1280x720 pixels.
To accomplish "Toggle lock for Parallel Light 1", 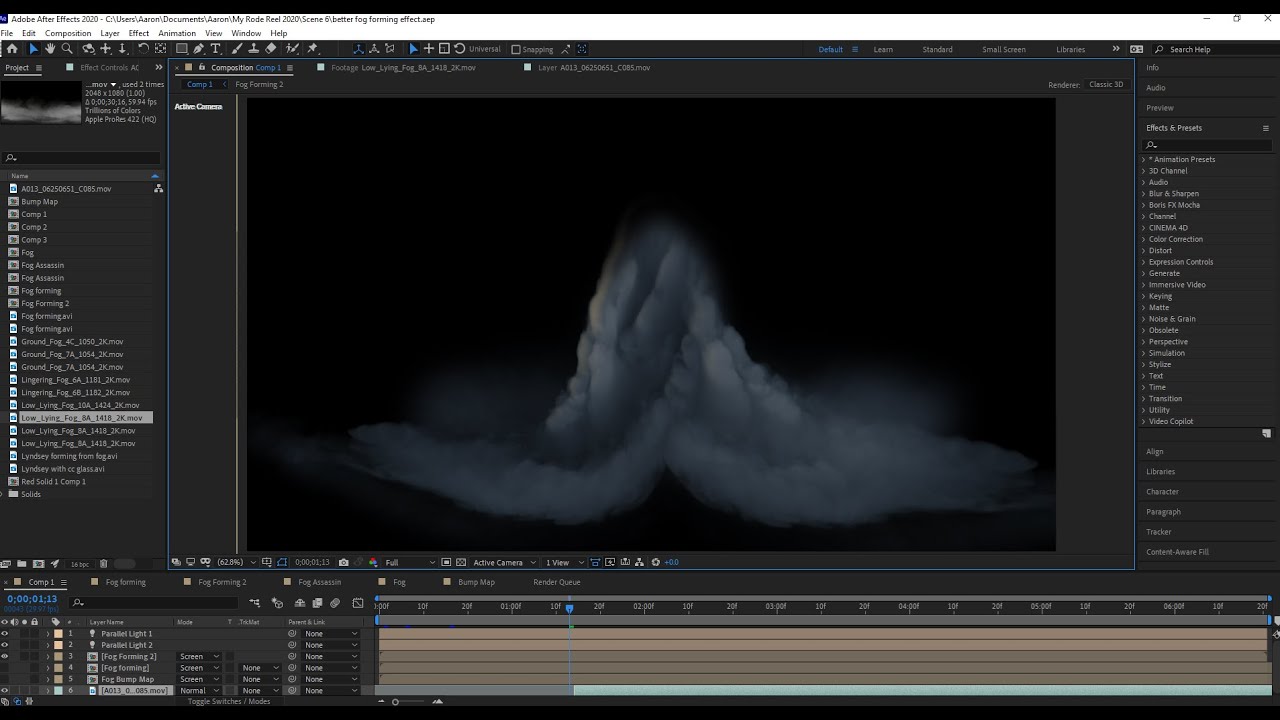I will [35, 634].
